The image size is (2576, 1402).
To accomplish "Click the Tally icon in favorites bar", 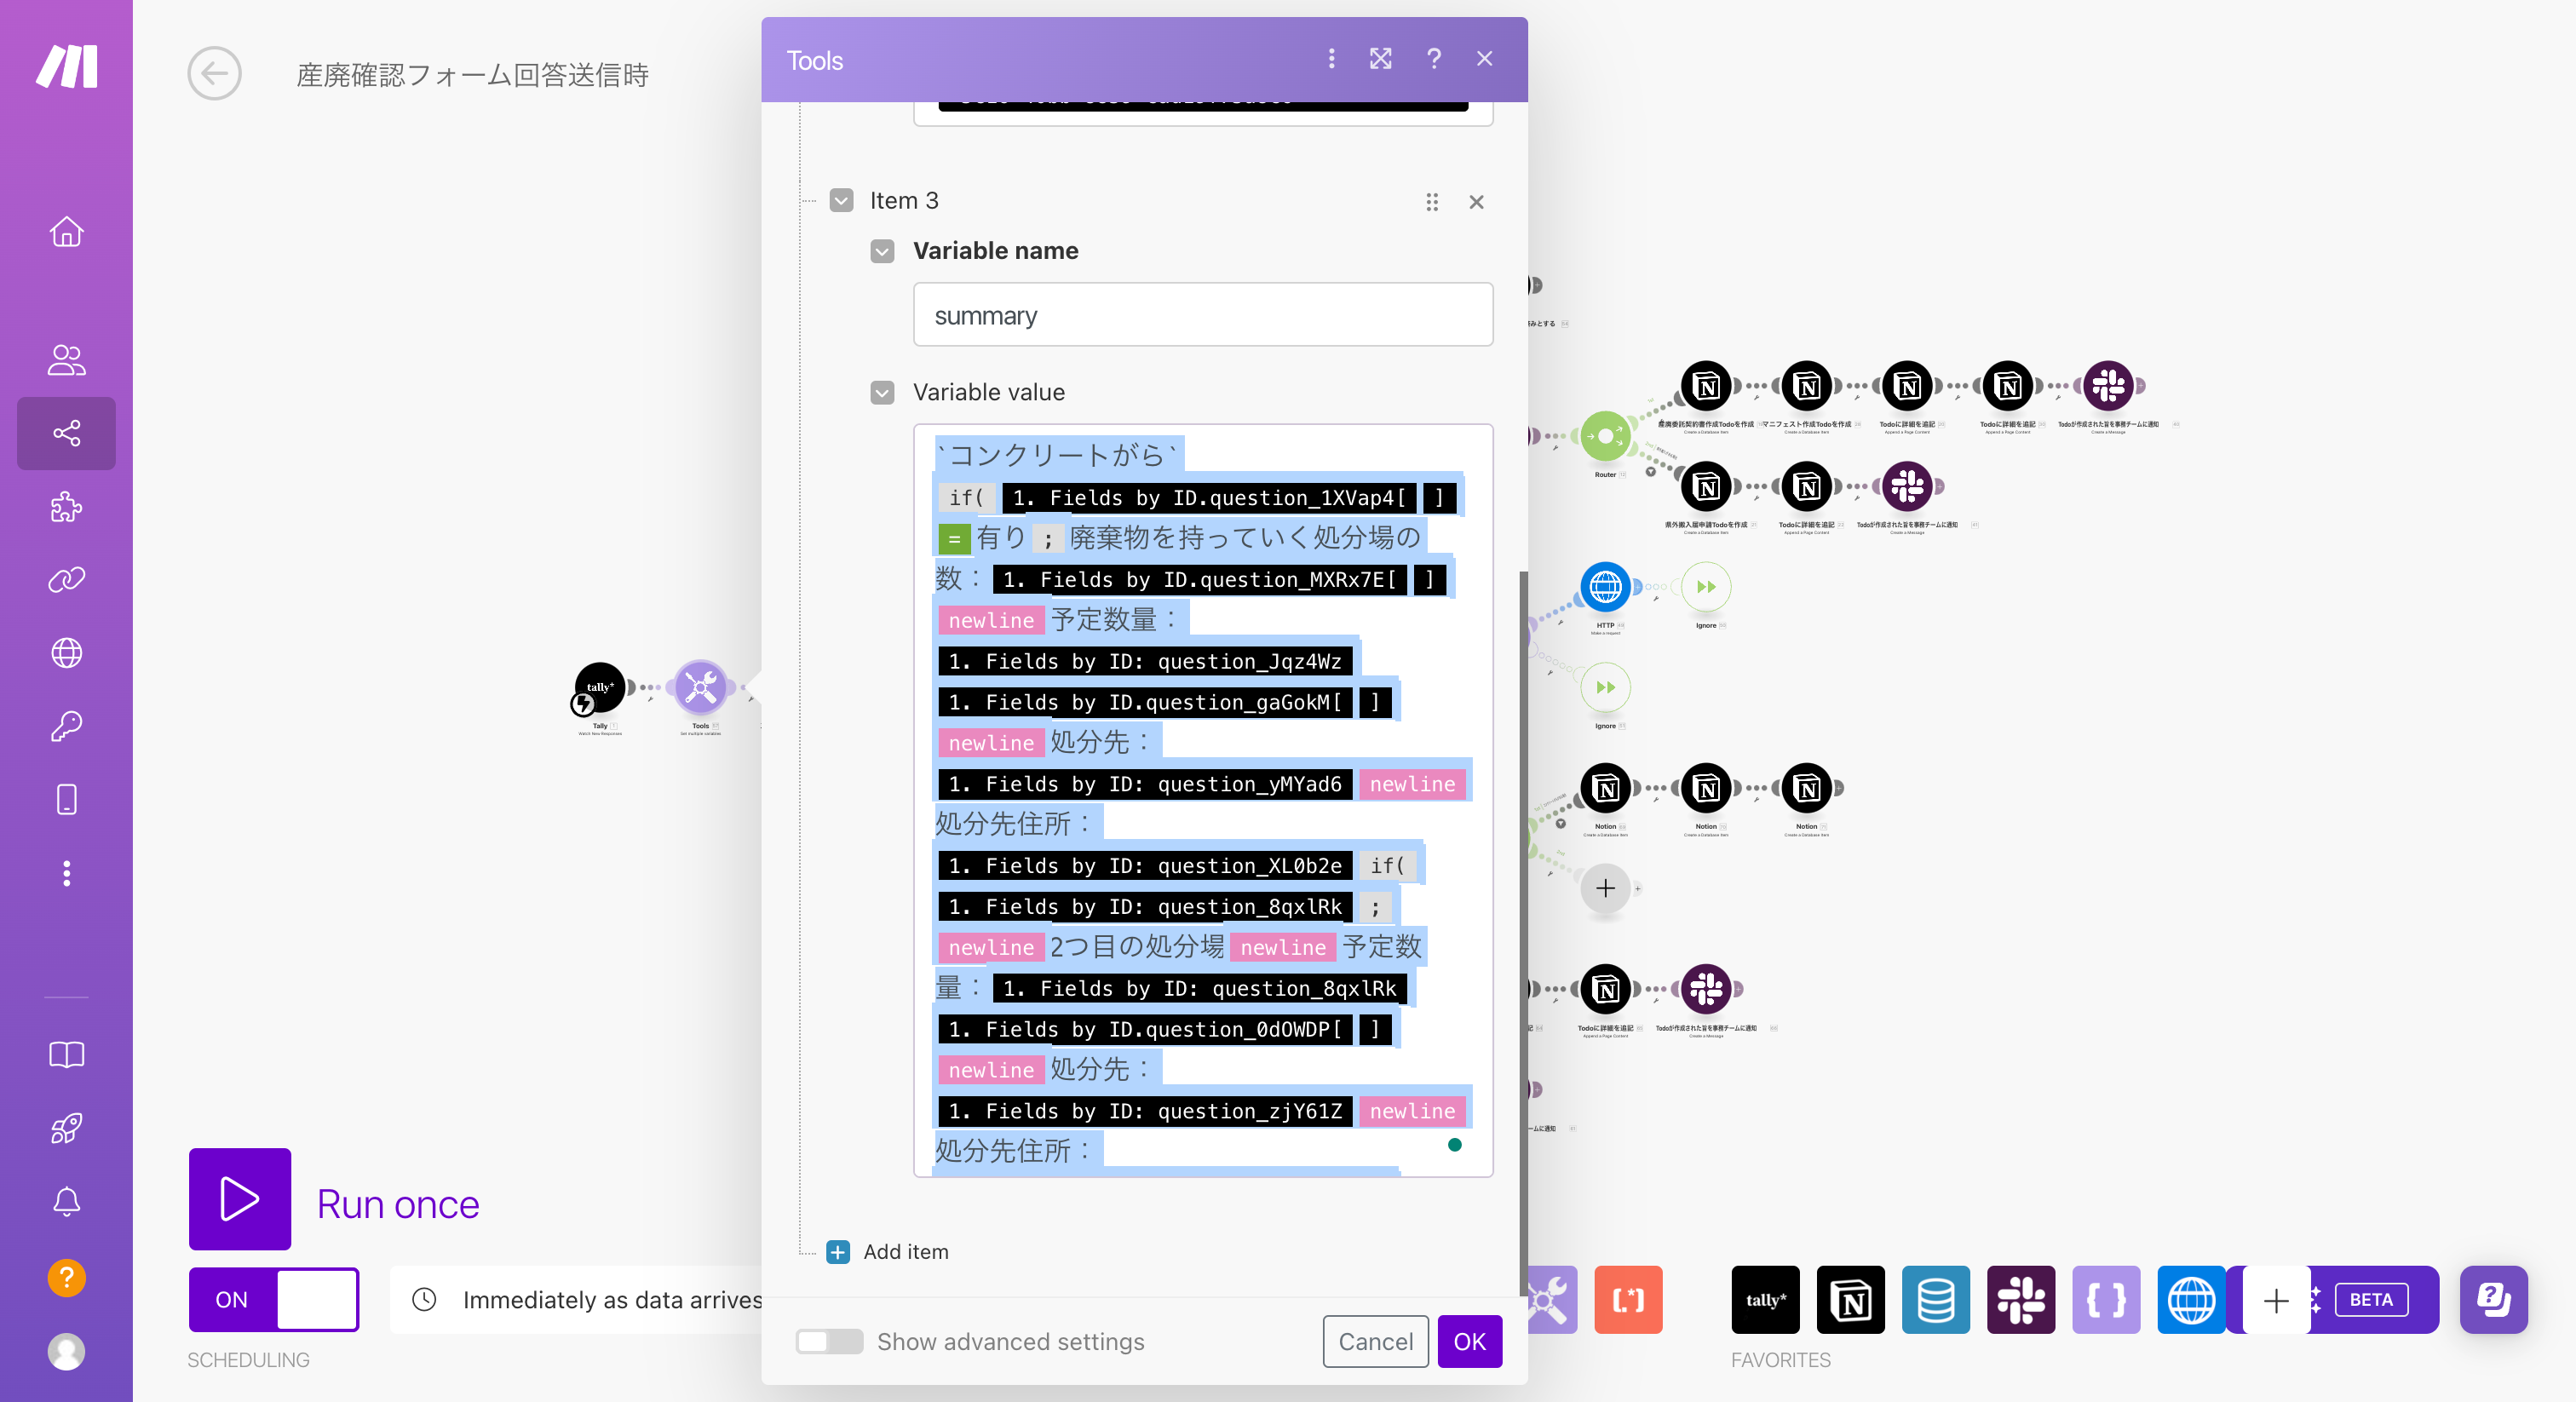I will coord(1766,1300).
